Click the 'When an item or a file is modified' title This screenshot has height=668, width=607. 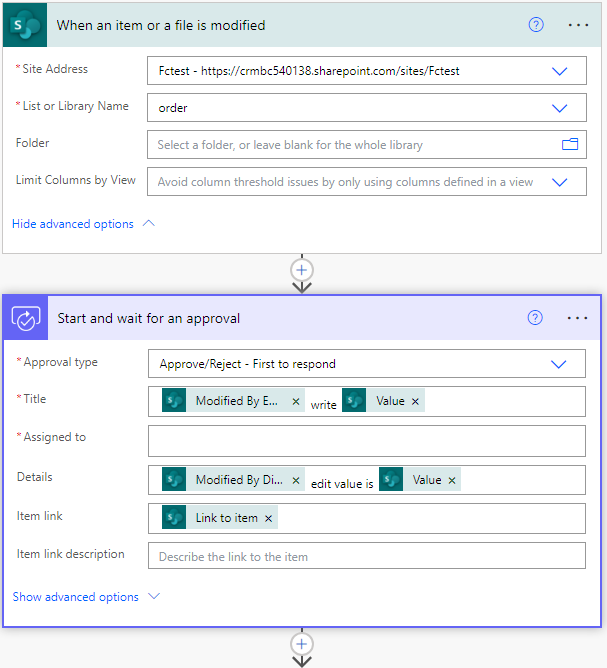[161, 25]
